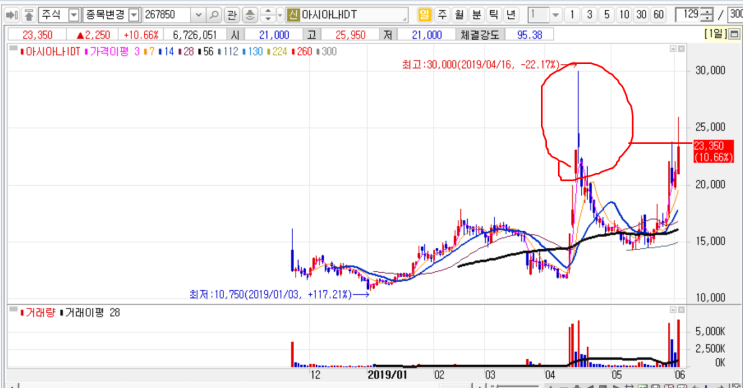Select the 일 (daily) chart period

424,15
